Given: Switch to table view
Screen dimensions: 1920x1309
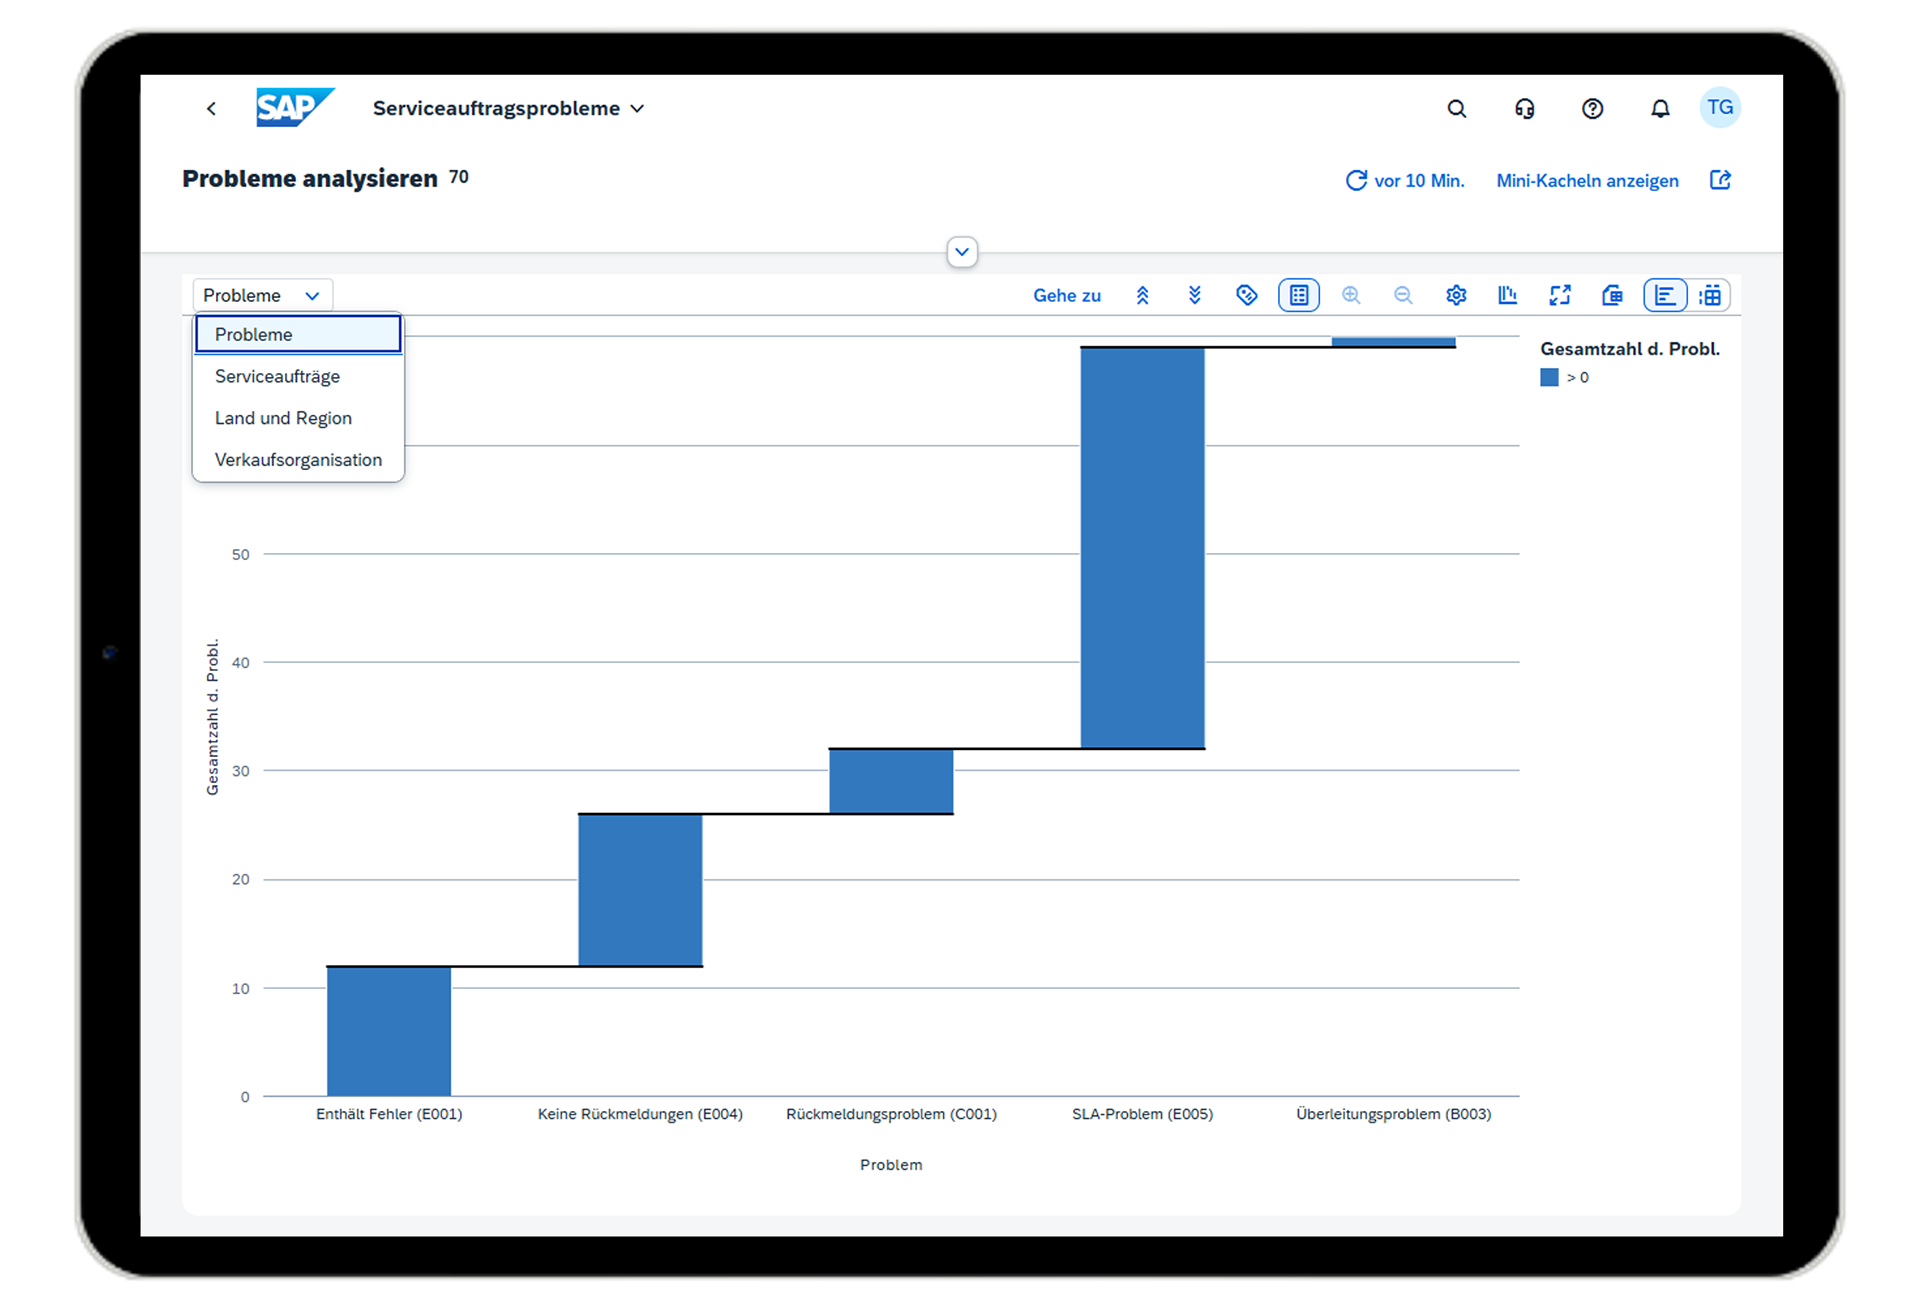Looking at the screenshot, I should 1710,295.
